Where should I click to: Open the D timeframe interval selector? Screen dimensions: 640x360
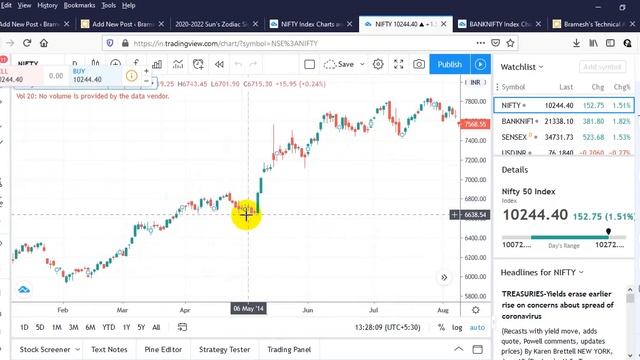74,63
